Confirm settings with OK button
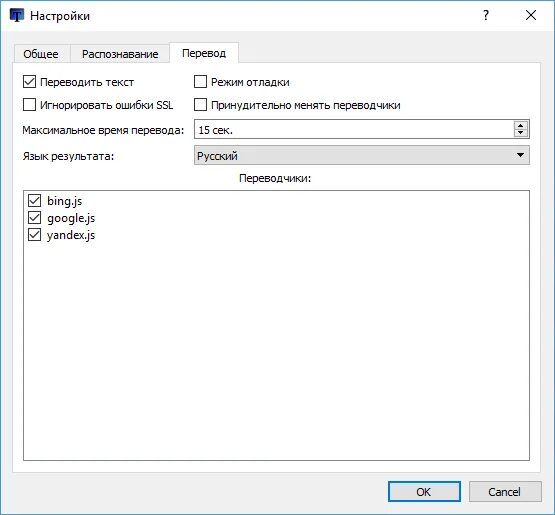This screenshot has width=555, height=515. (x=424, y=492)
